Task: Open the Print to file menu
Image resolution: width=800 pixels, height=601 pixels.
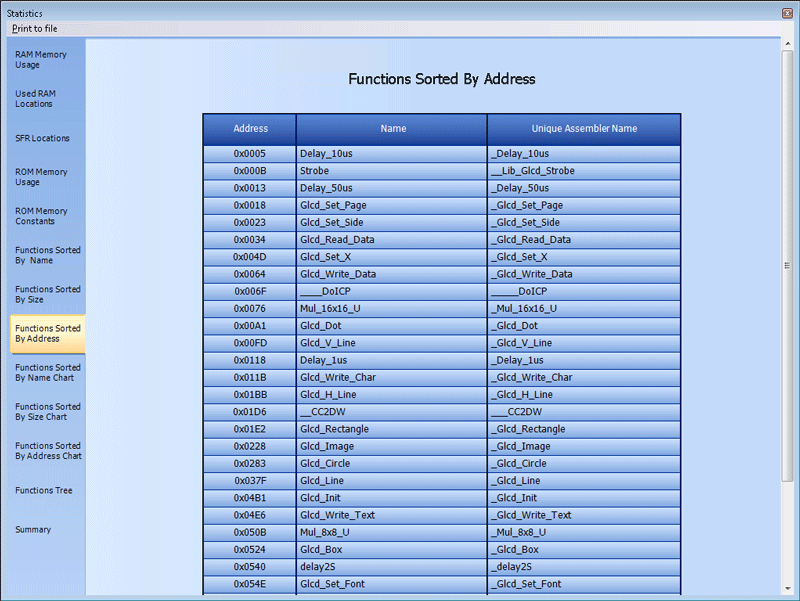Action: click(34, 29)
